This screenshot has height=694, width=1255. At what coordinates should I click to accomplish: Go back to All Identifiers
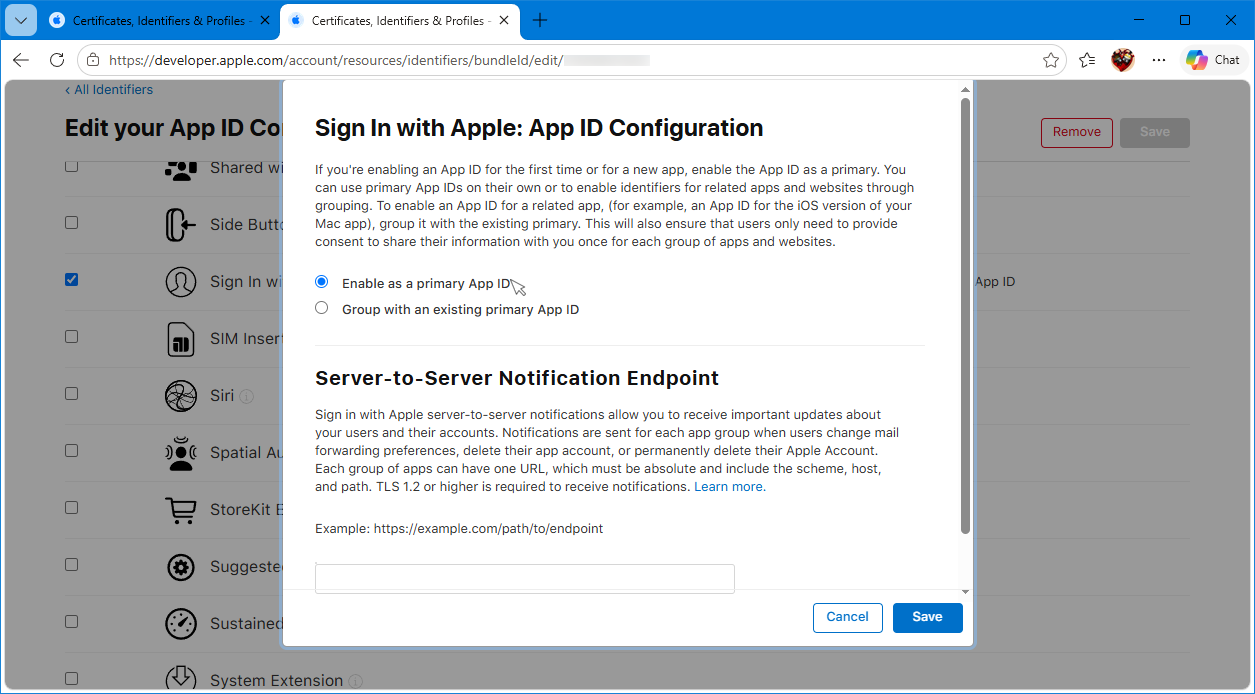pyautogui.click(x=109, y=90)
